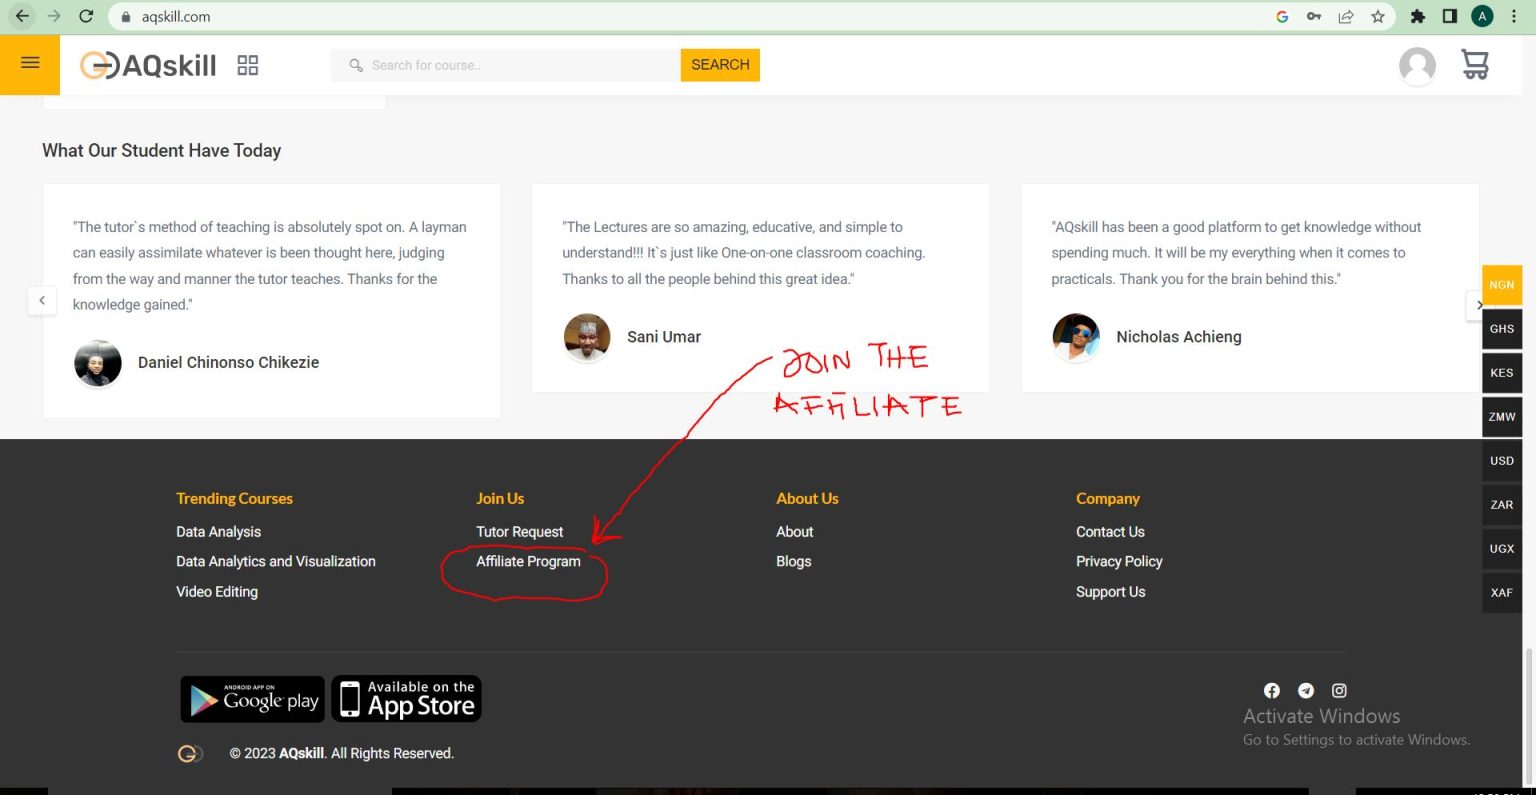Switch currency to ZAR

point(1501,504)
